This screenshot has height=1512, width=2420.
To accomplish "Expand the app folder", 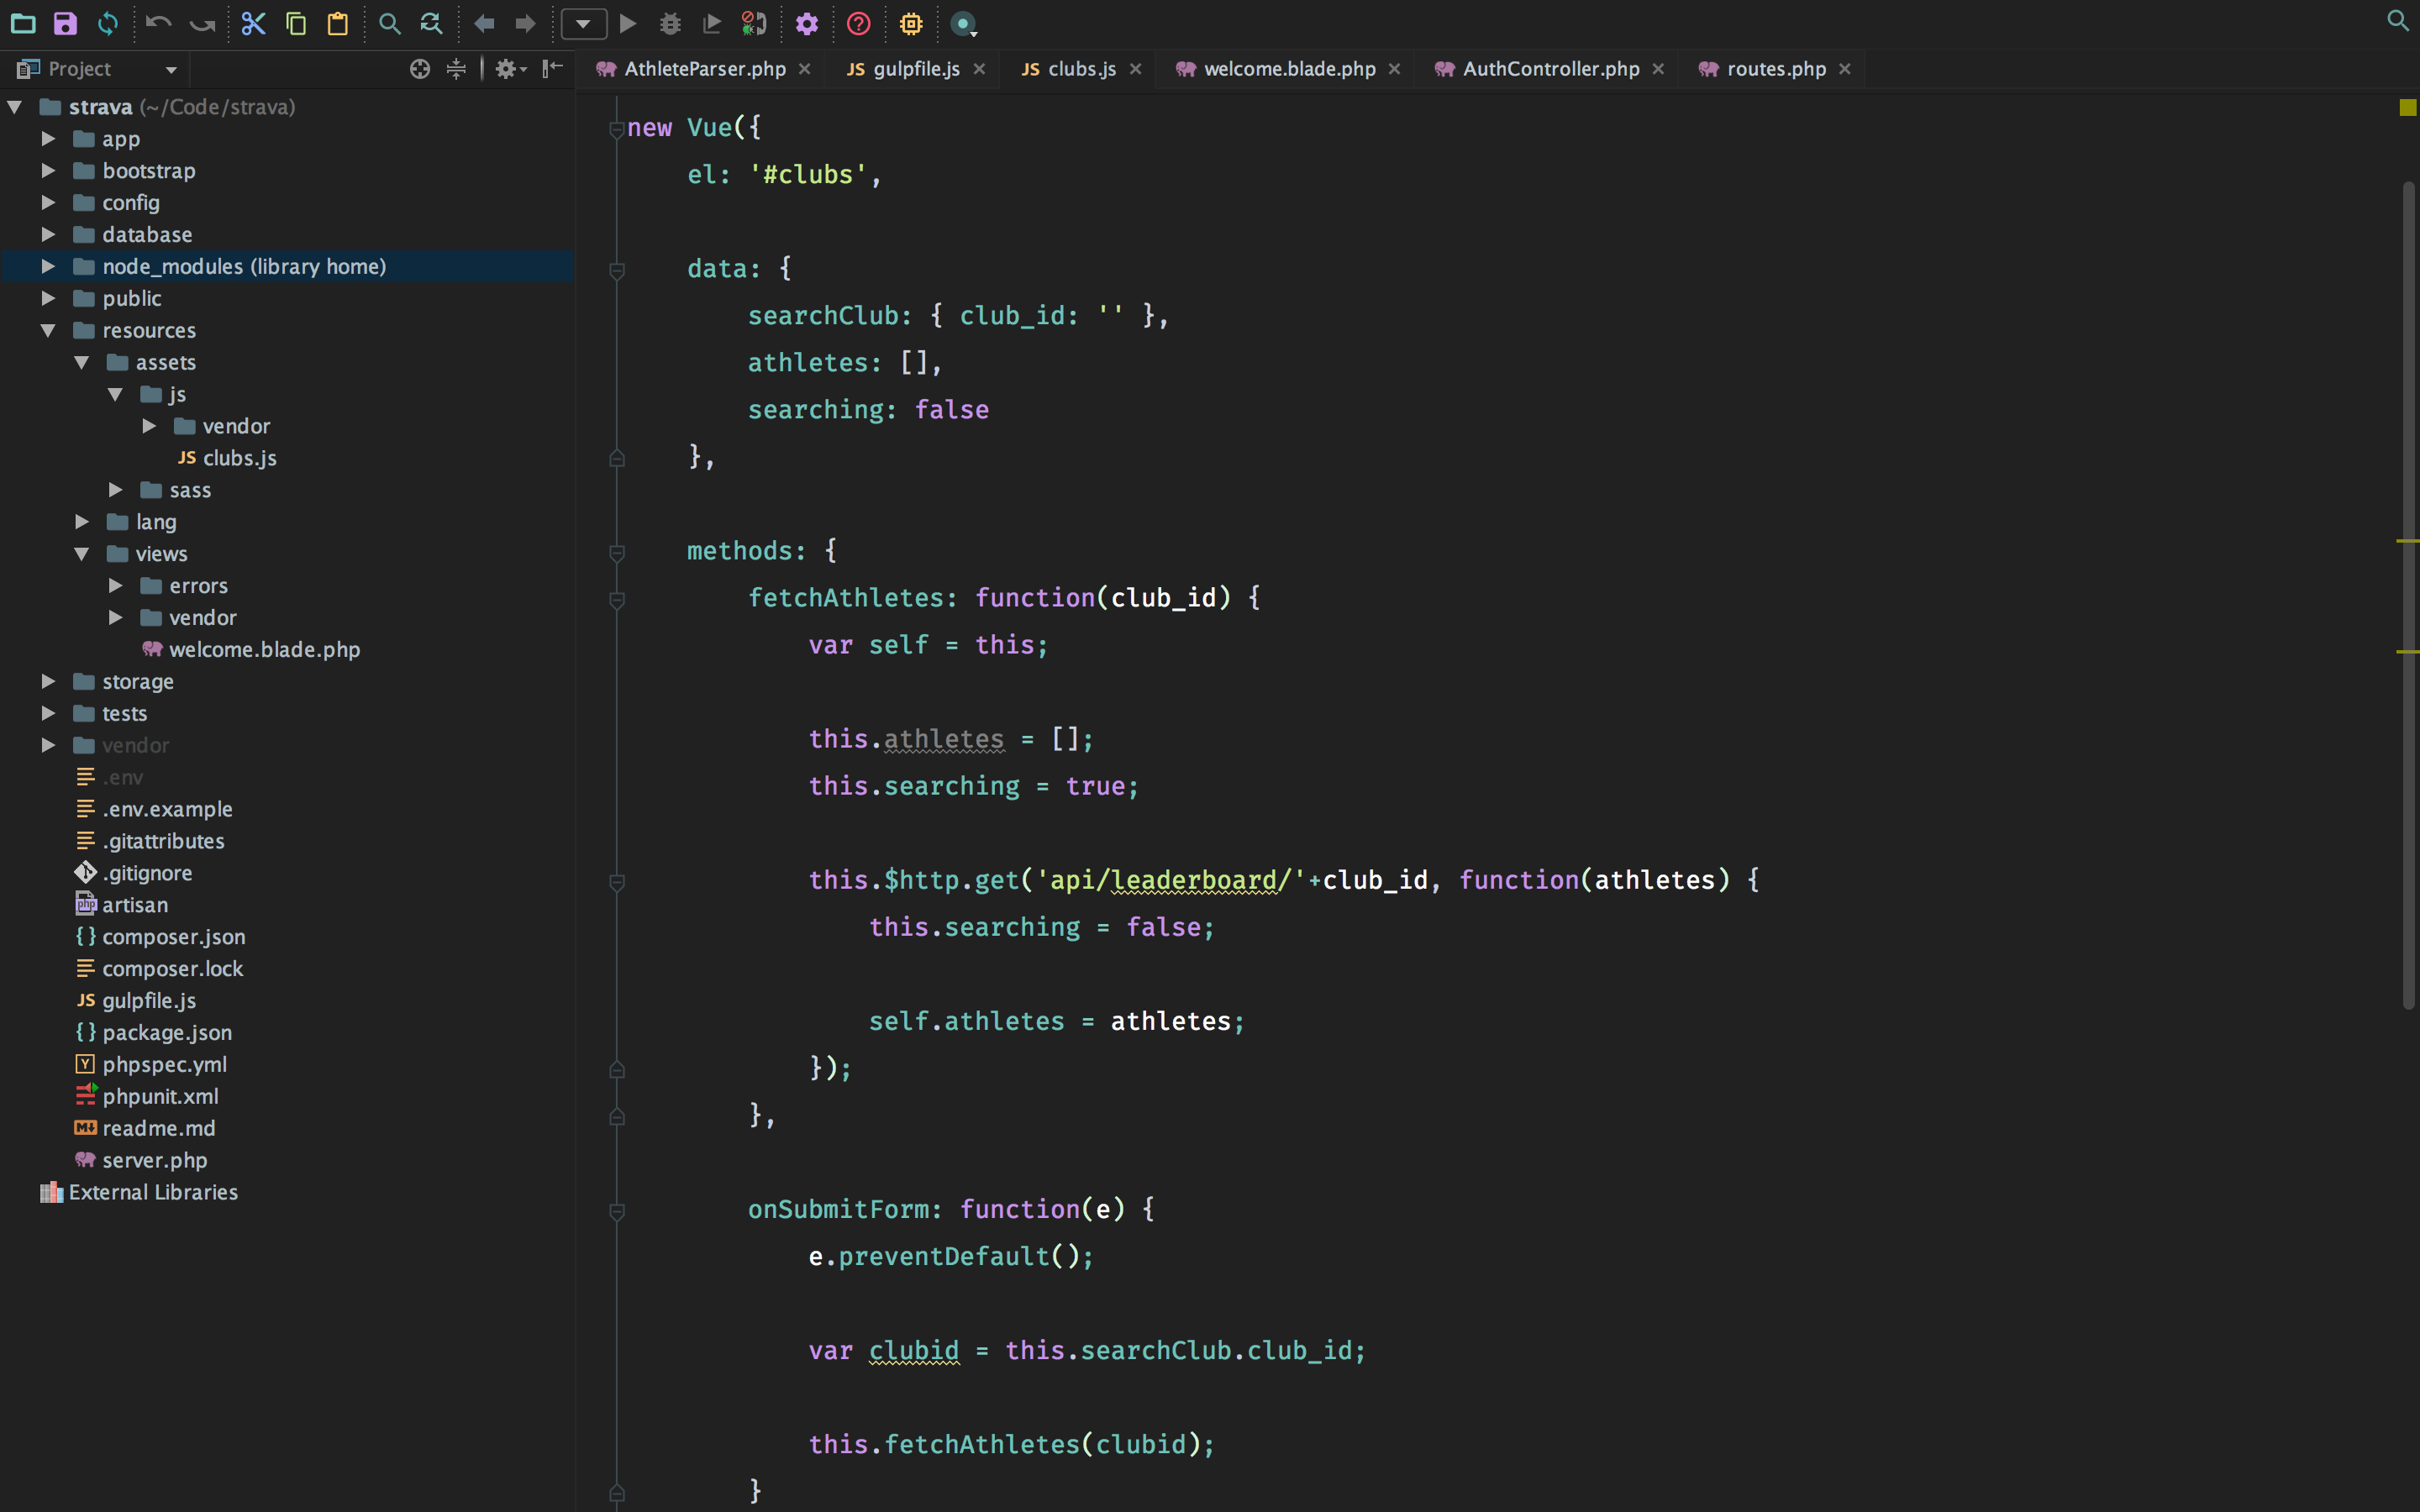I will tap(48, 139).
